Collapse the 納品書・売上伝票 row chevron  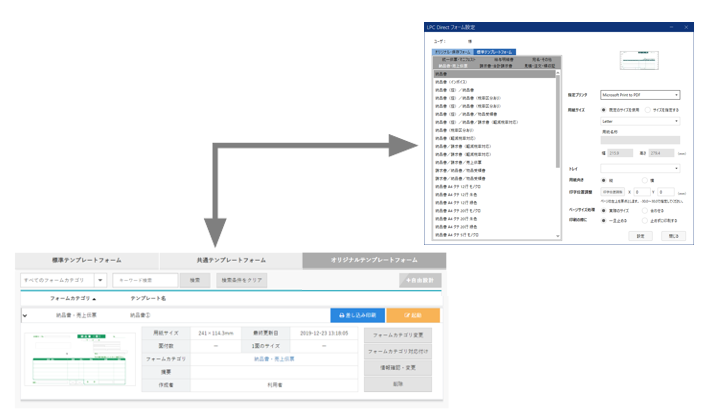tap(25, 315)
